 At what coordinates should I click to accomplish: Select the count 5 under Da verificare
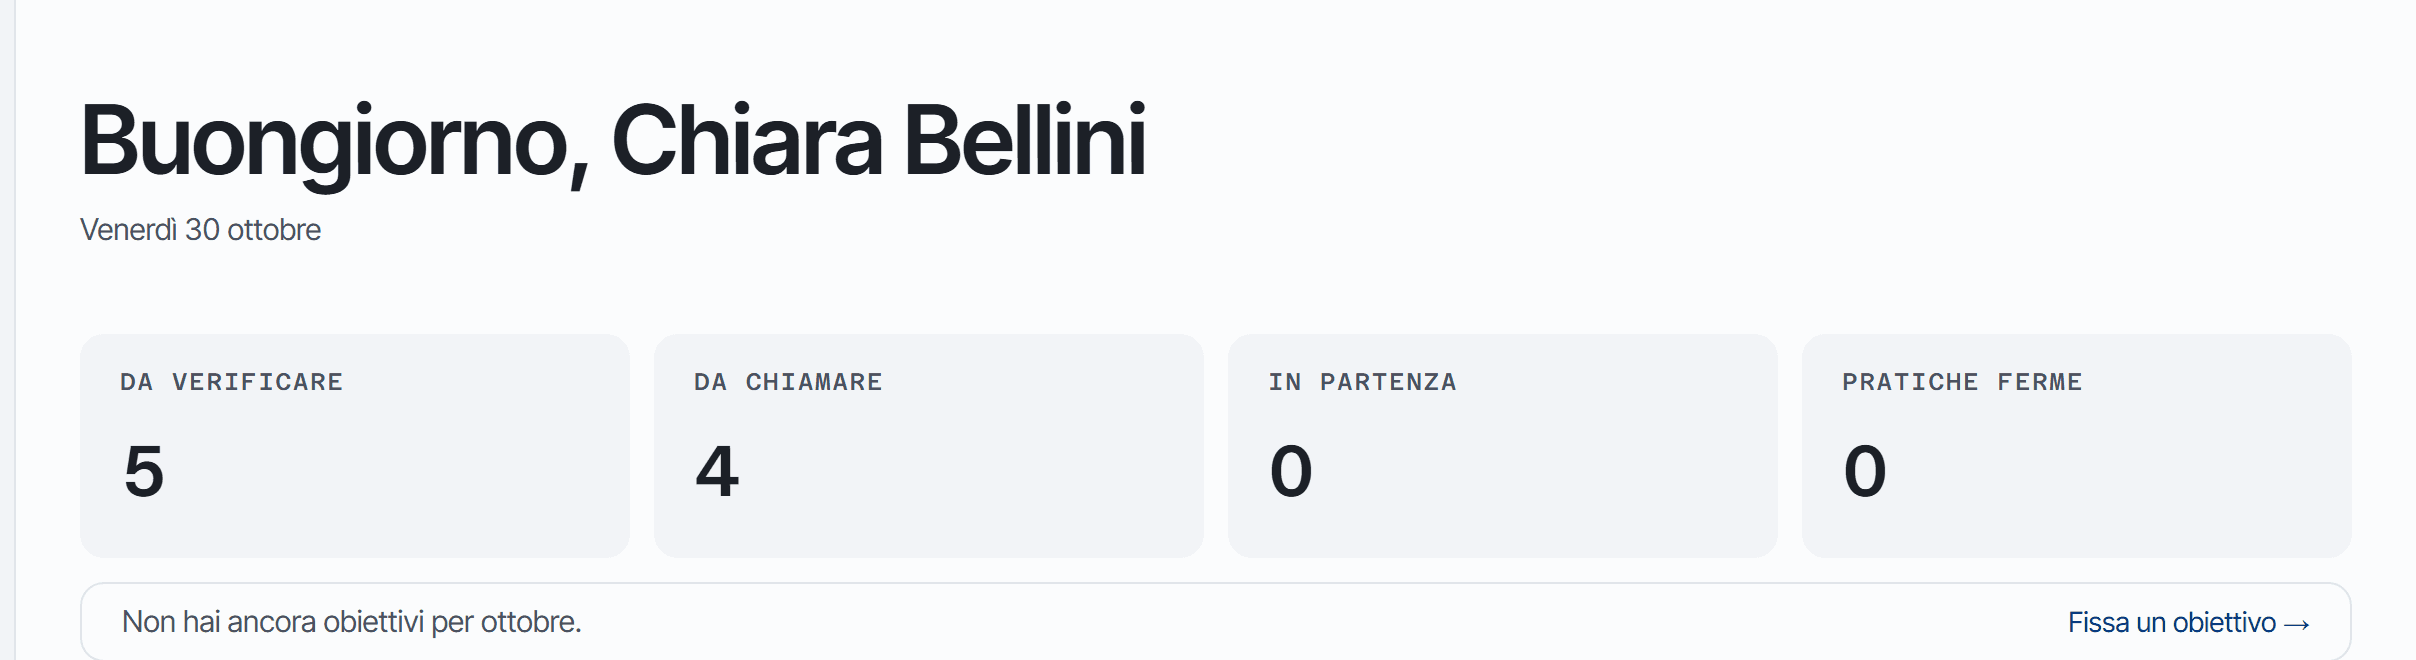[144, 471]
